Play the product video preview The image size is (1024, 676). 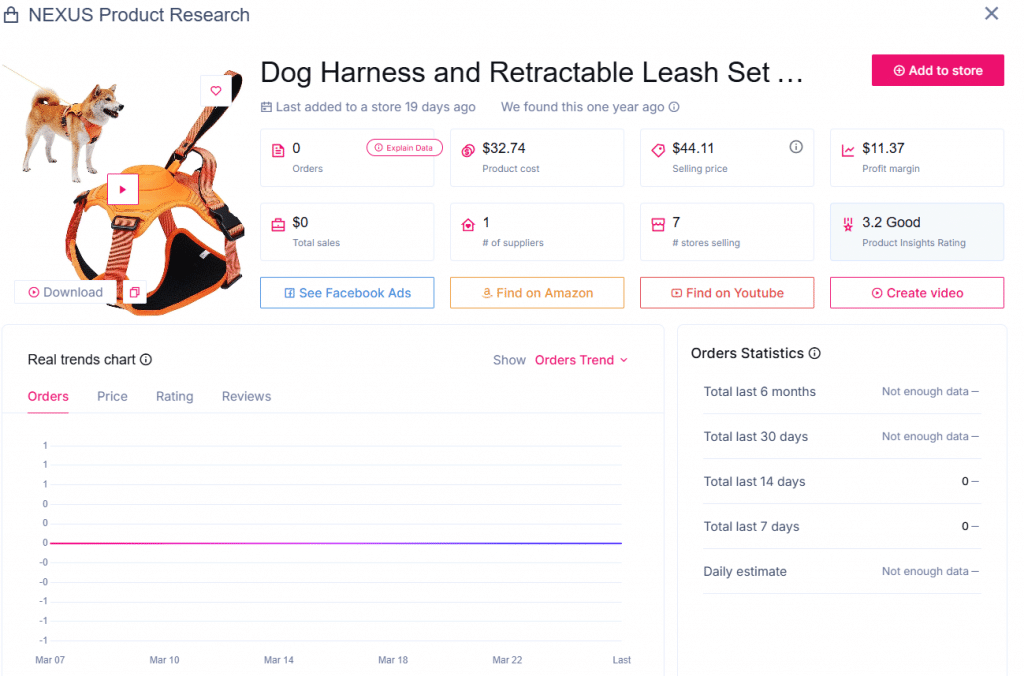click(x=123, y=189)
